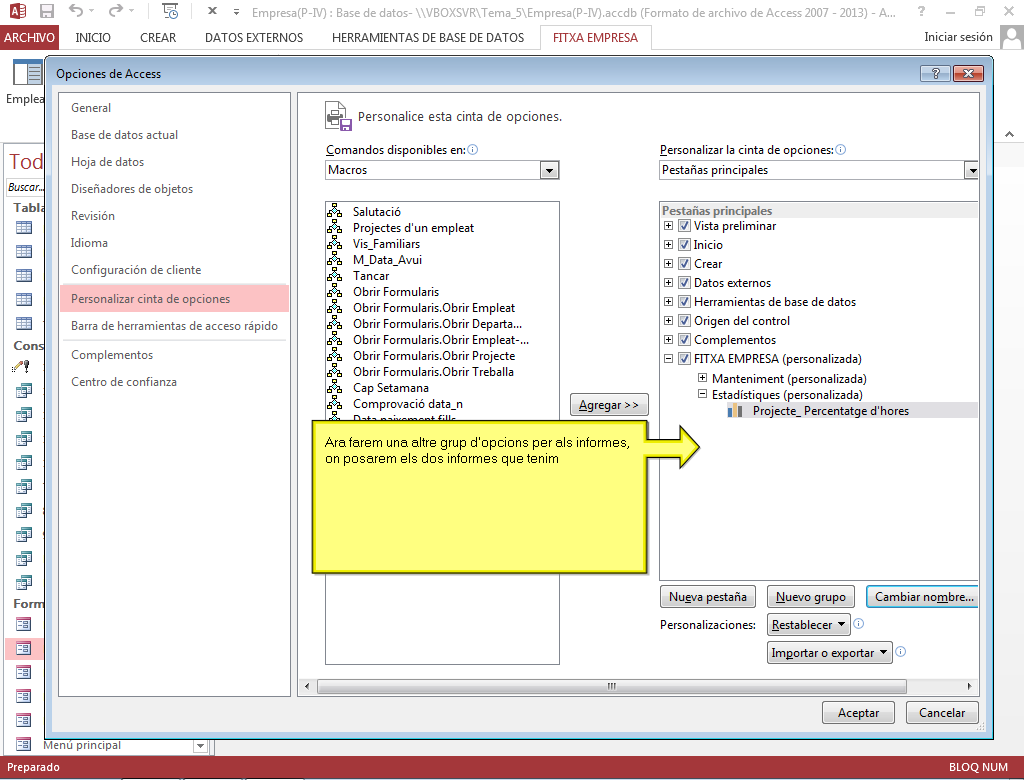Click the info icon next to Restablecer

click(859, 624)
